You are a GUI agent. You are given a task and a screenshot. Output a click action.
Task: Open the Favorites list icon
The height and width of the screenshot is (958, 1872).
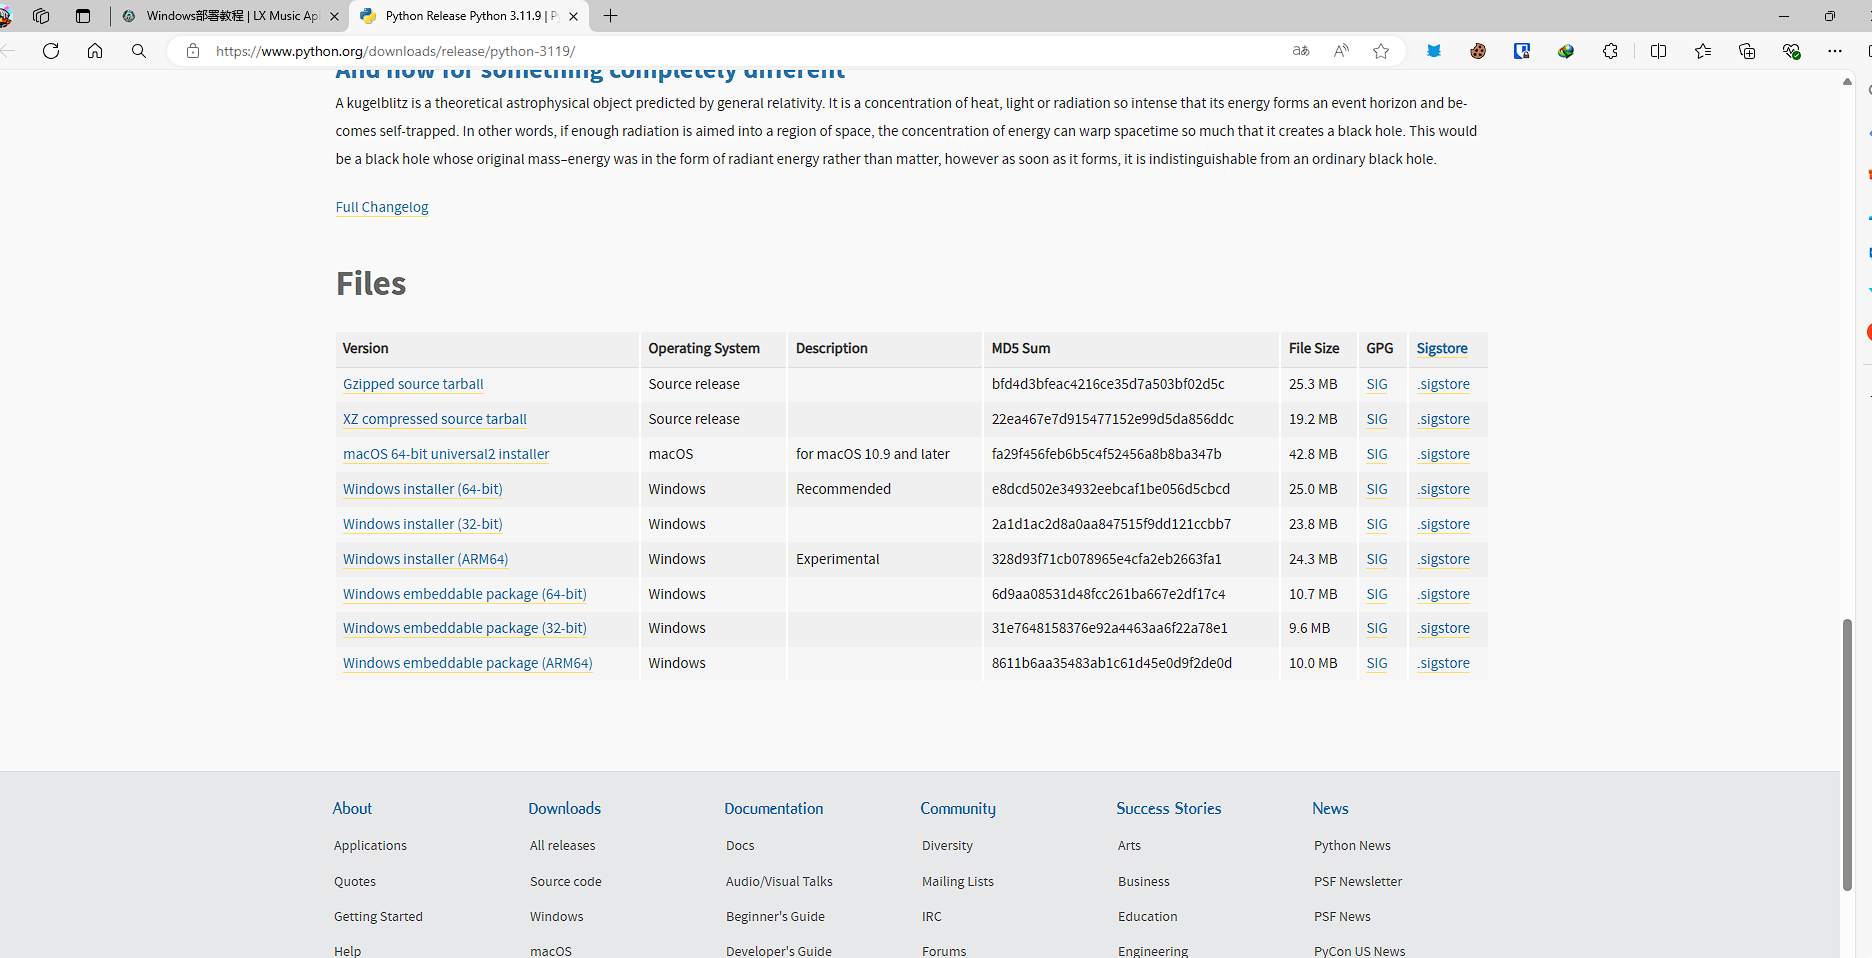(x=1703, y=51)
